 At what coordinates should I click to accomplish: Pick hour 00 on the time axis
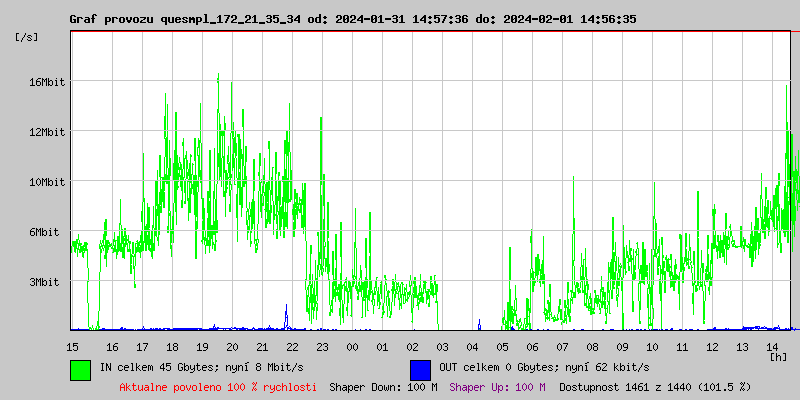click(352, 346)
